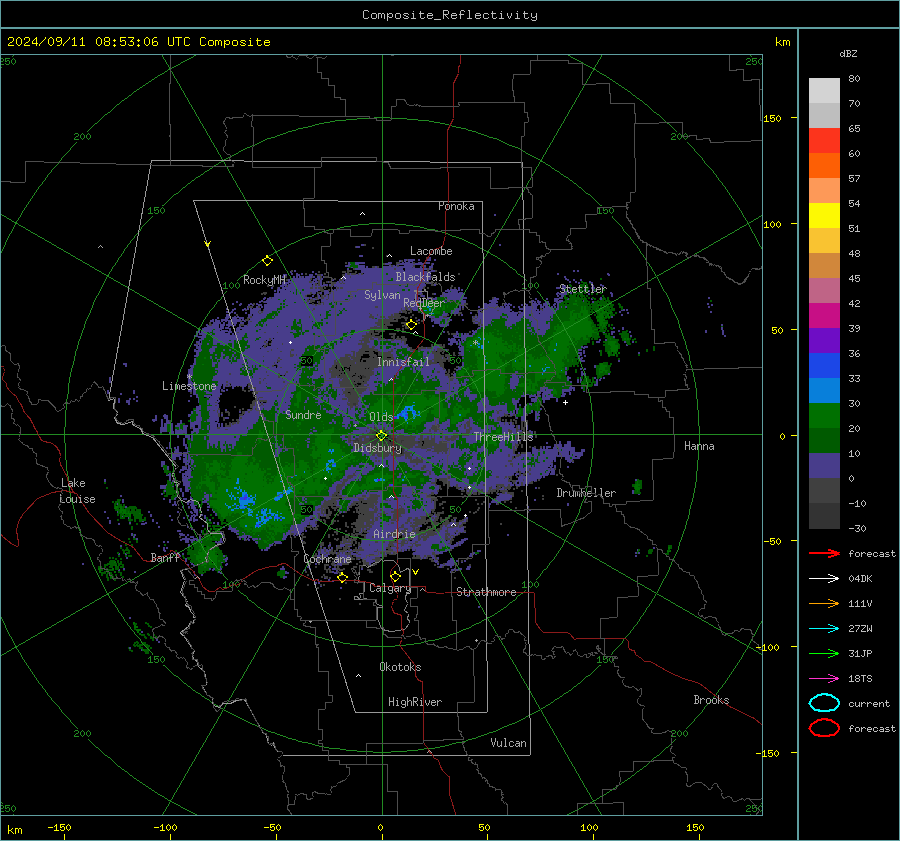Click the Cochrane label on the map
The width and height of the screenshot is (900, 841).
[327, 559]
